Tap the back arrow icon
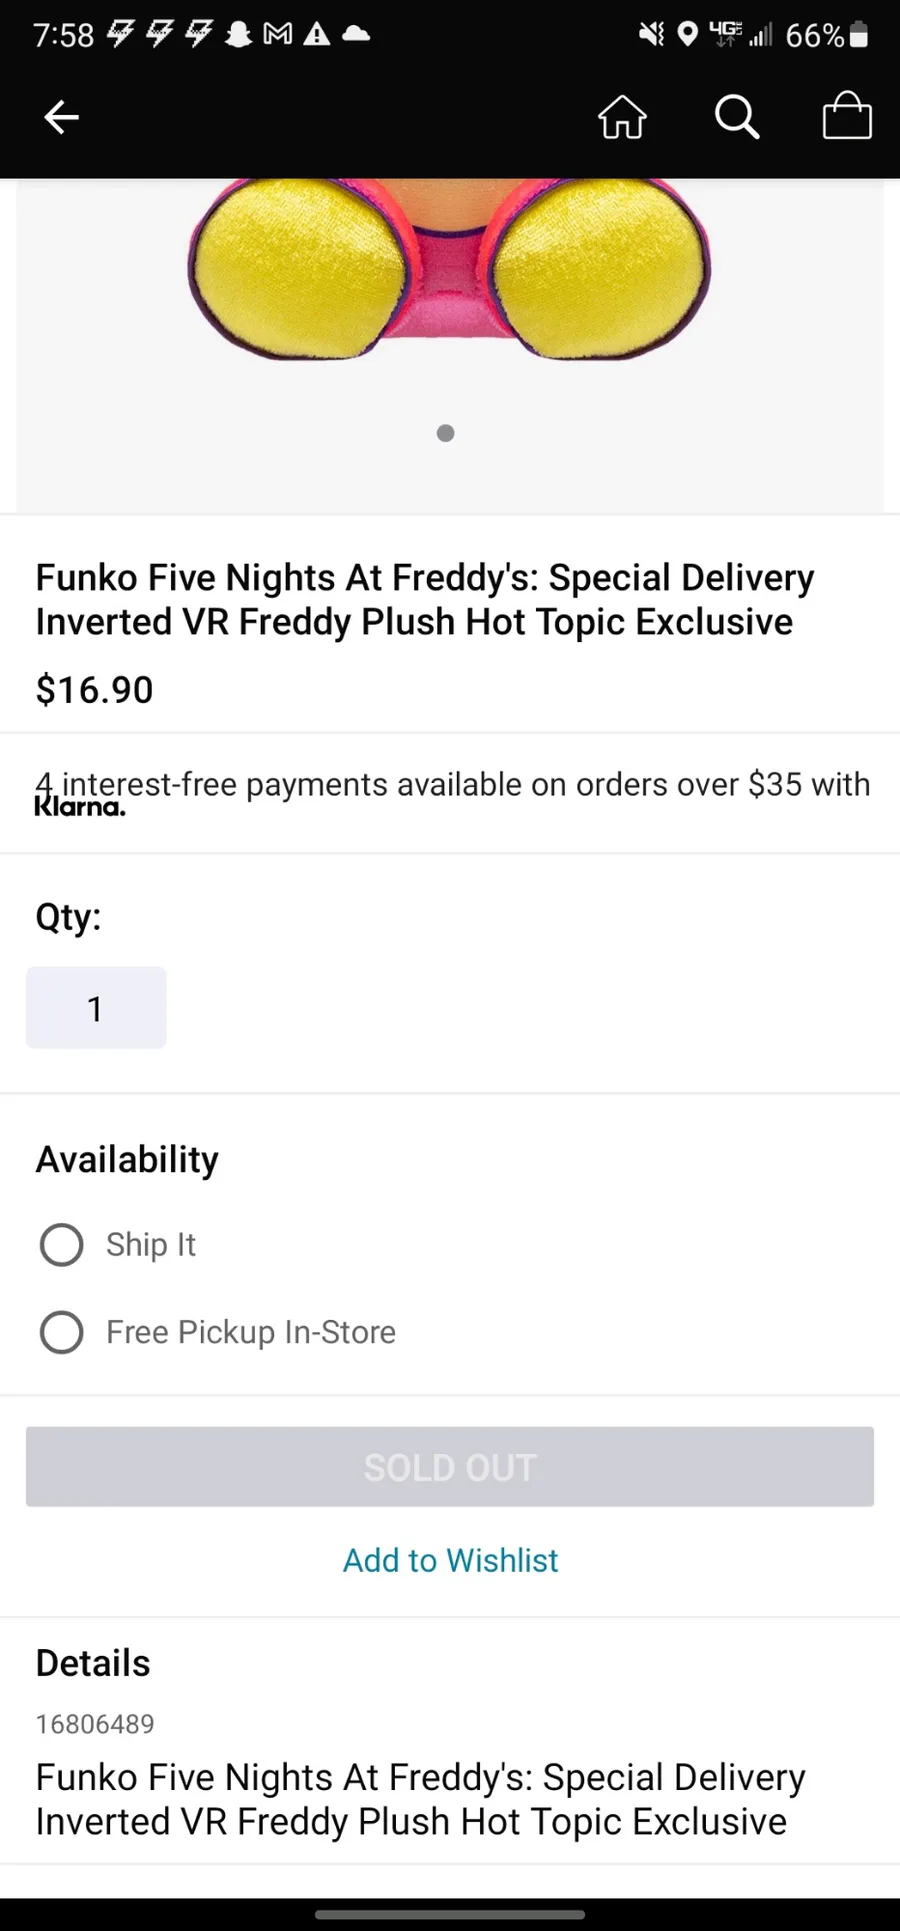 tap(61, 117)
